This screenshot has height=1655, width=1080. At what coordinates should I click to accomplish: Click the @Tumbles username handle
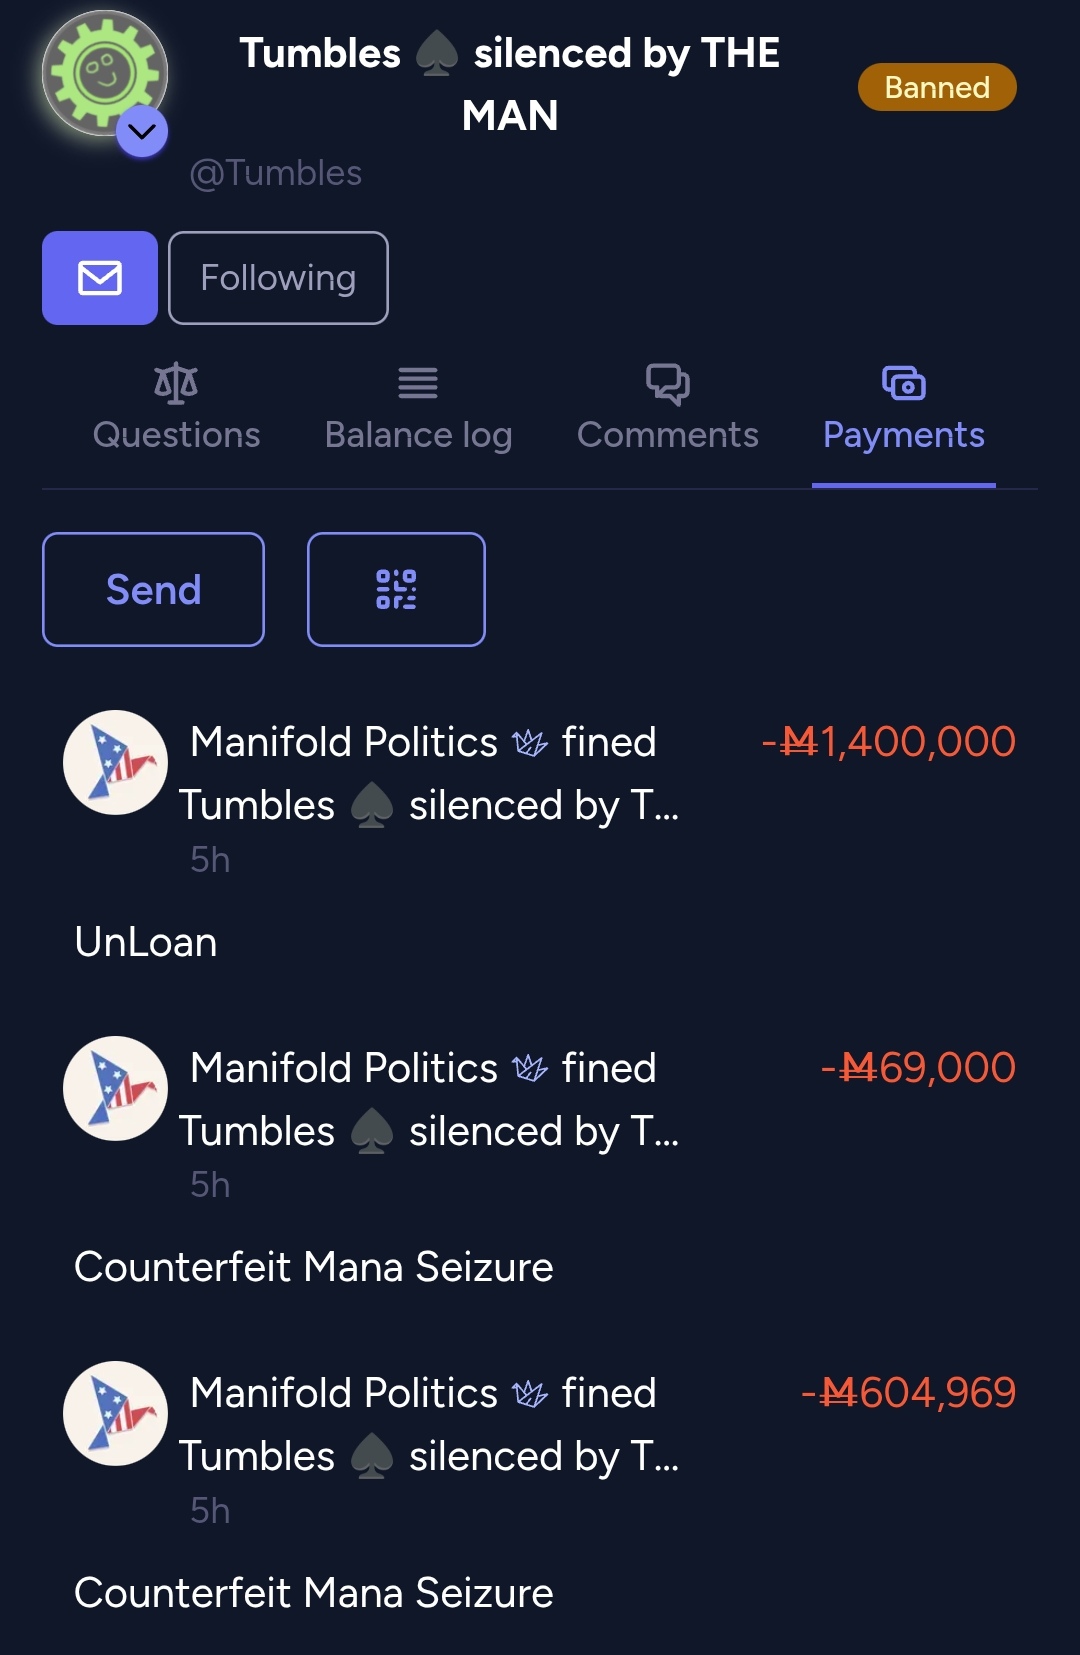pyautogui.click(x=276, y=173)
